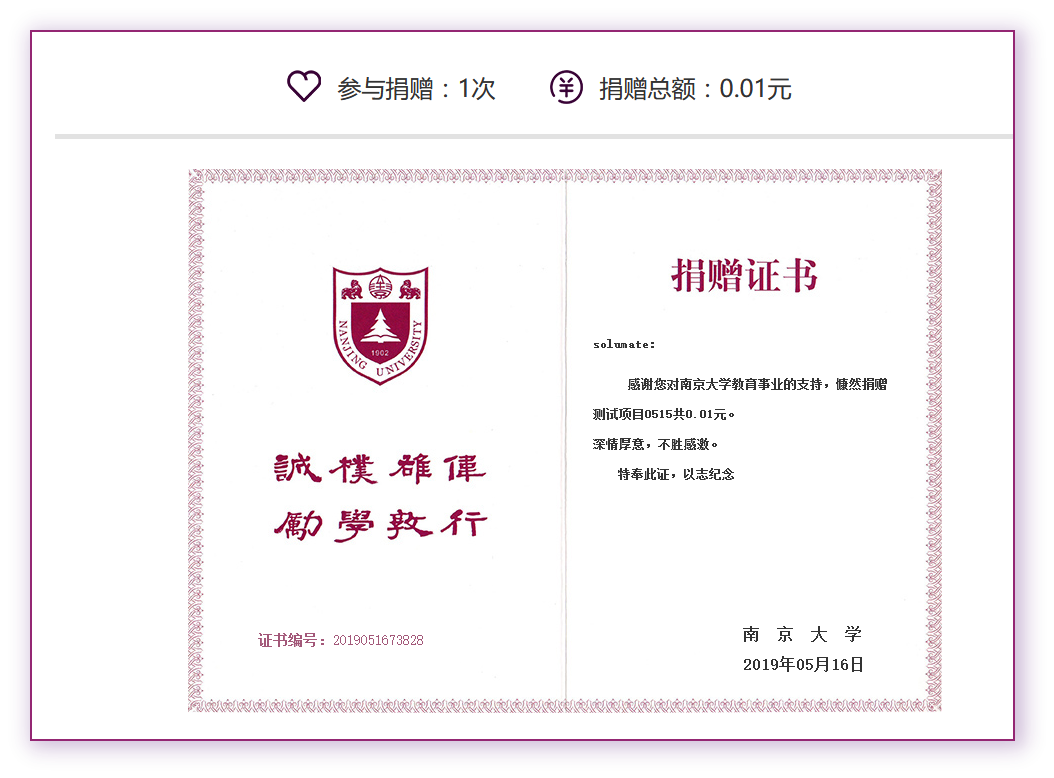The image size is (1054, 778).
Task: Click the 特奉此证，以志纪念 line
Action: click(x=676, y=474)
